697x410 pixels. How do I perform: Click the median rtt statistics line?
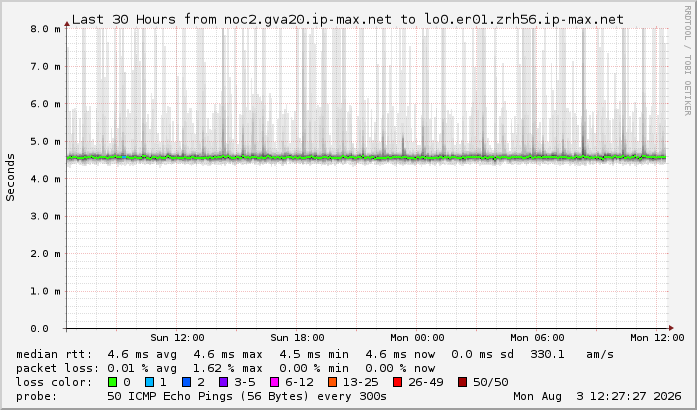[x=315, y=354]
